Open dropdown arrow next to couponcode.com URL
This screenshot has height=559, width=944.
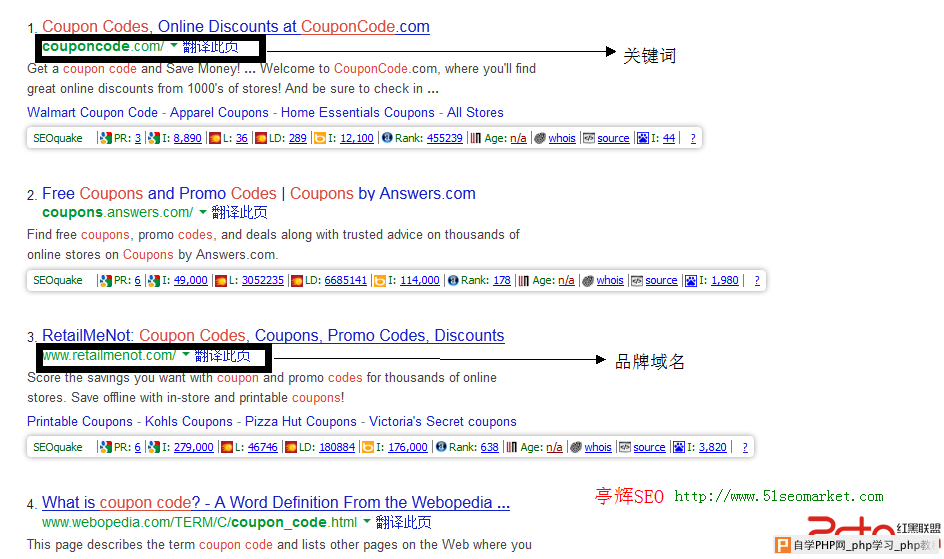tap(174, 46)
